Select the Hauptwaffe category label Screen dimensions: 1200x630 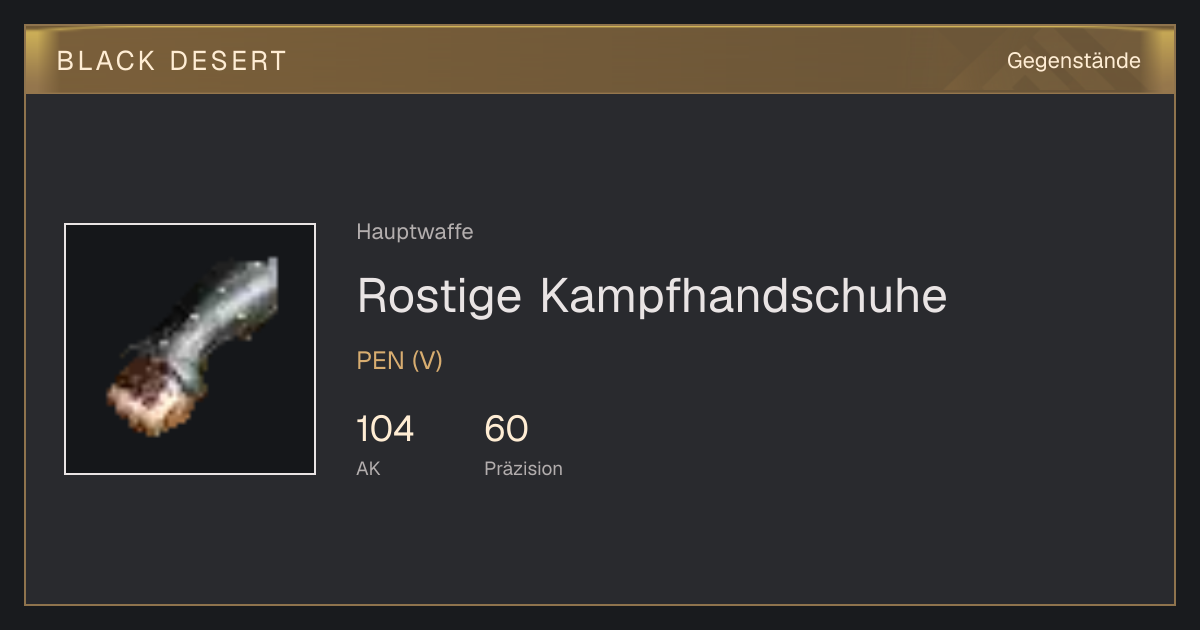click(x=415, y=232)
